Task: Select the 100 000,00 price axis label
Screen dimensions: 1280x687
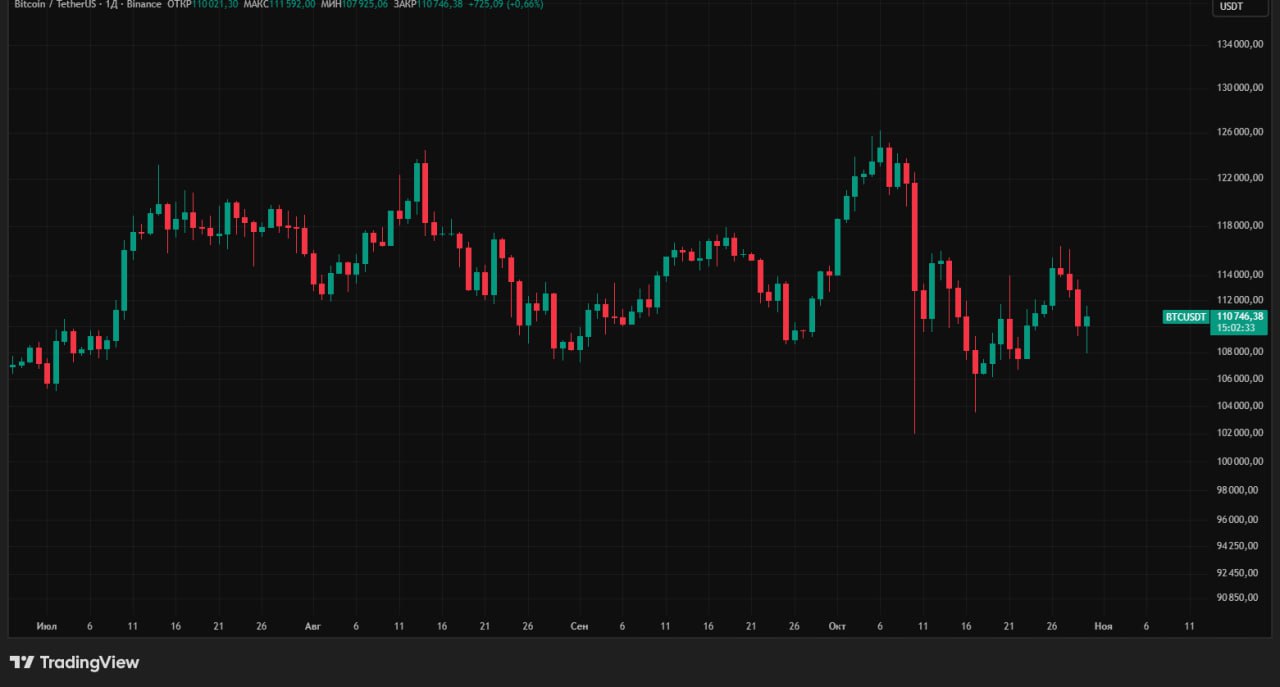Action: [x=1240, y=462]
